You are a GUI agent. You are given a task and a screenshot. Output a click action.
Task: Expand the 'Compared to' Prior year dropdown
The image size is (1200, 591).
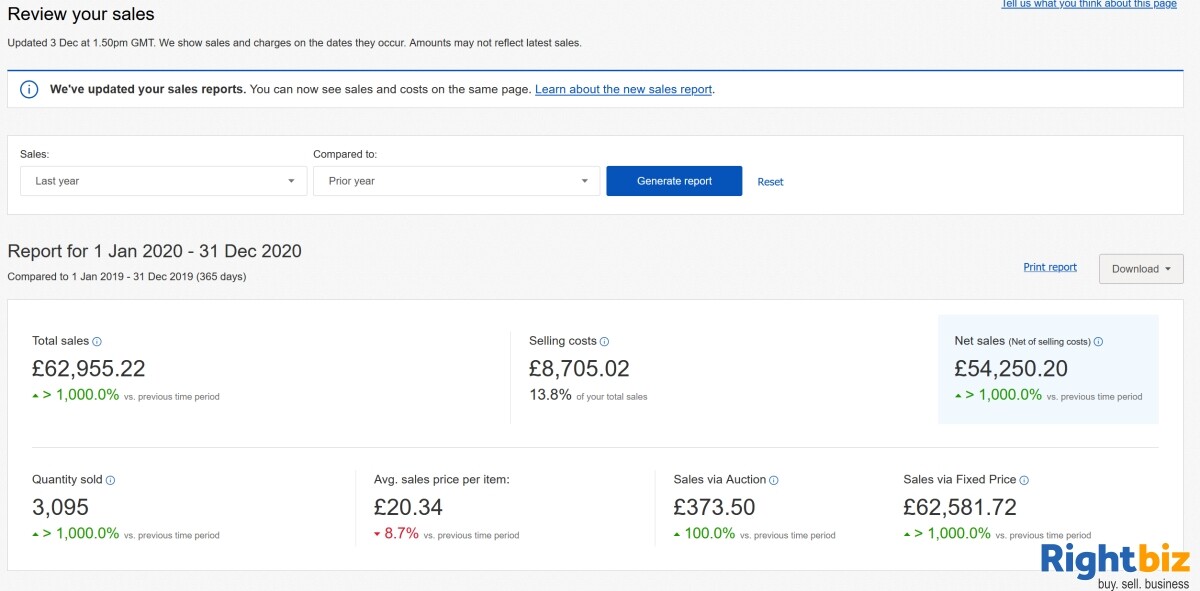point(457,181)
